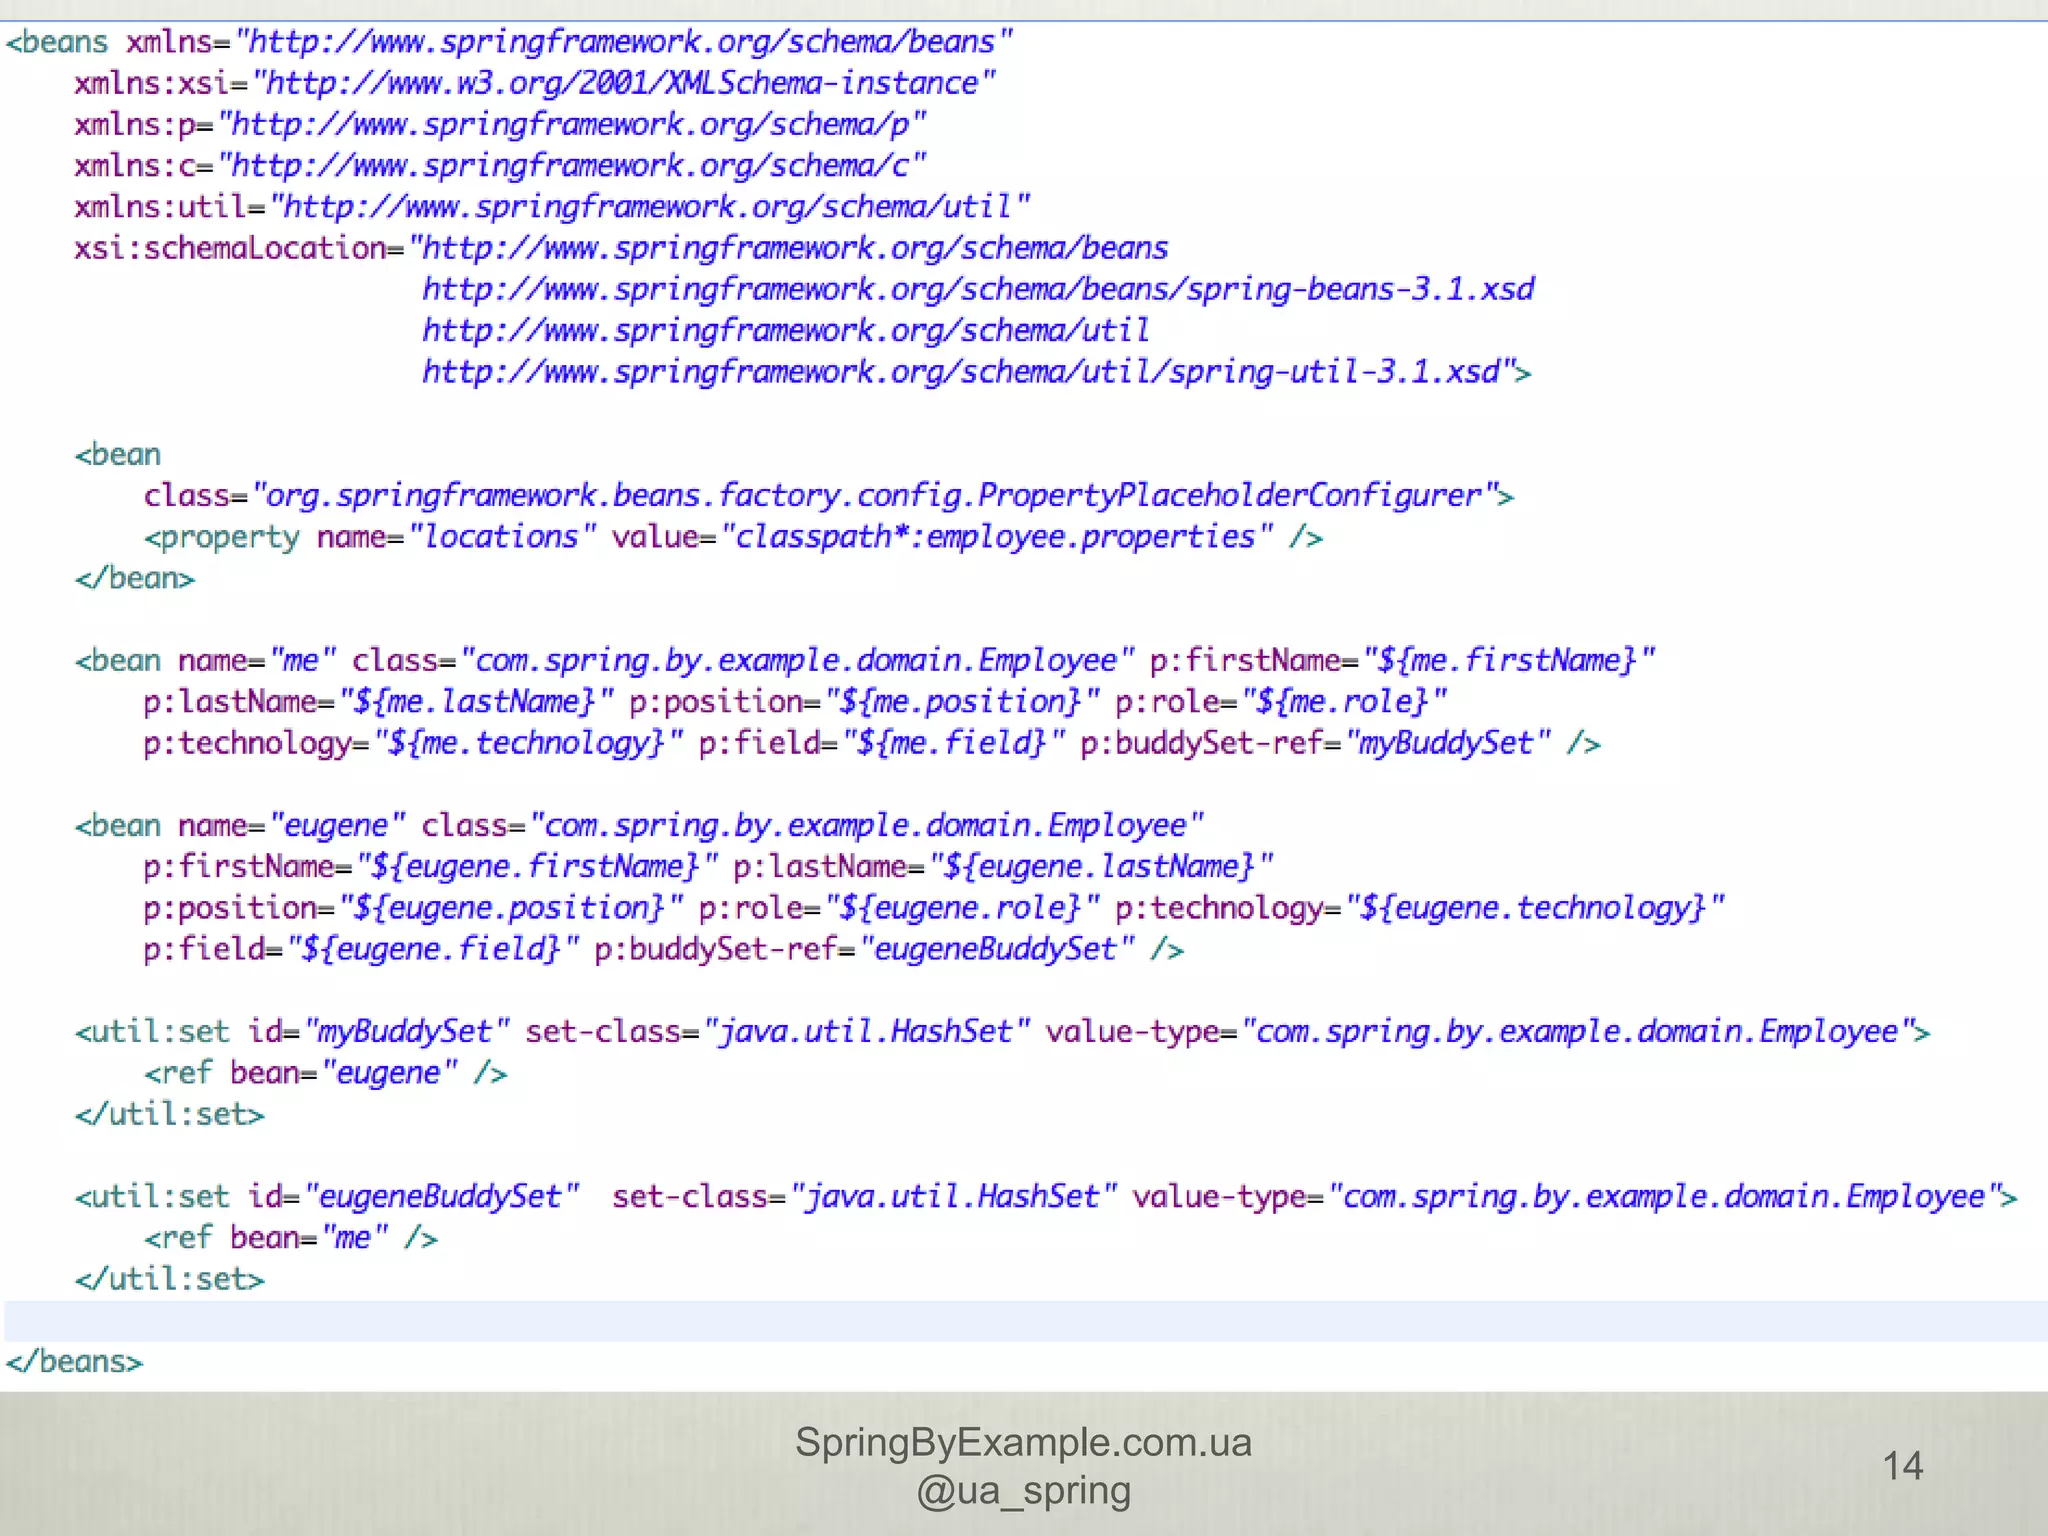Viewport: 2048px width, 1536px height.
Task: Click the "${me.position}" placeholder value
Action: click(x=962, y=702)
